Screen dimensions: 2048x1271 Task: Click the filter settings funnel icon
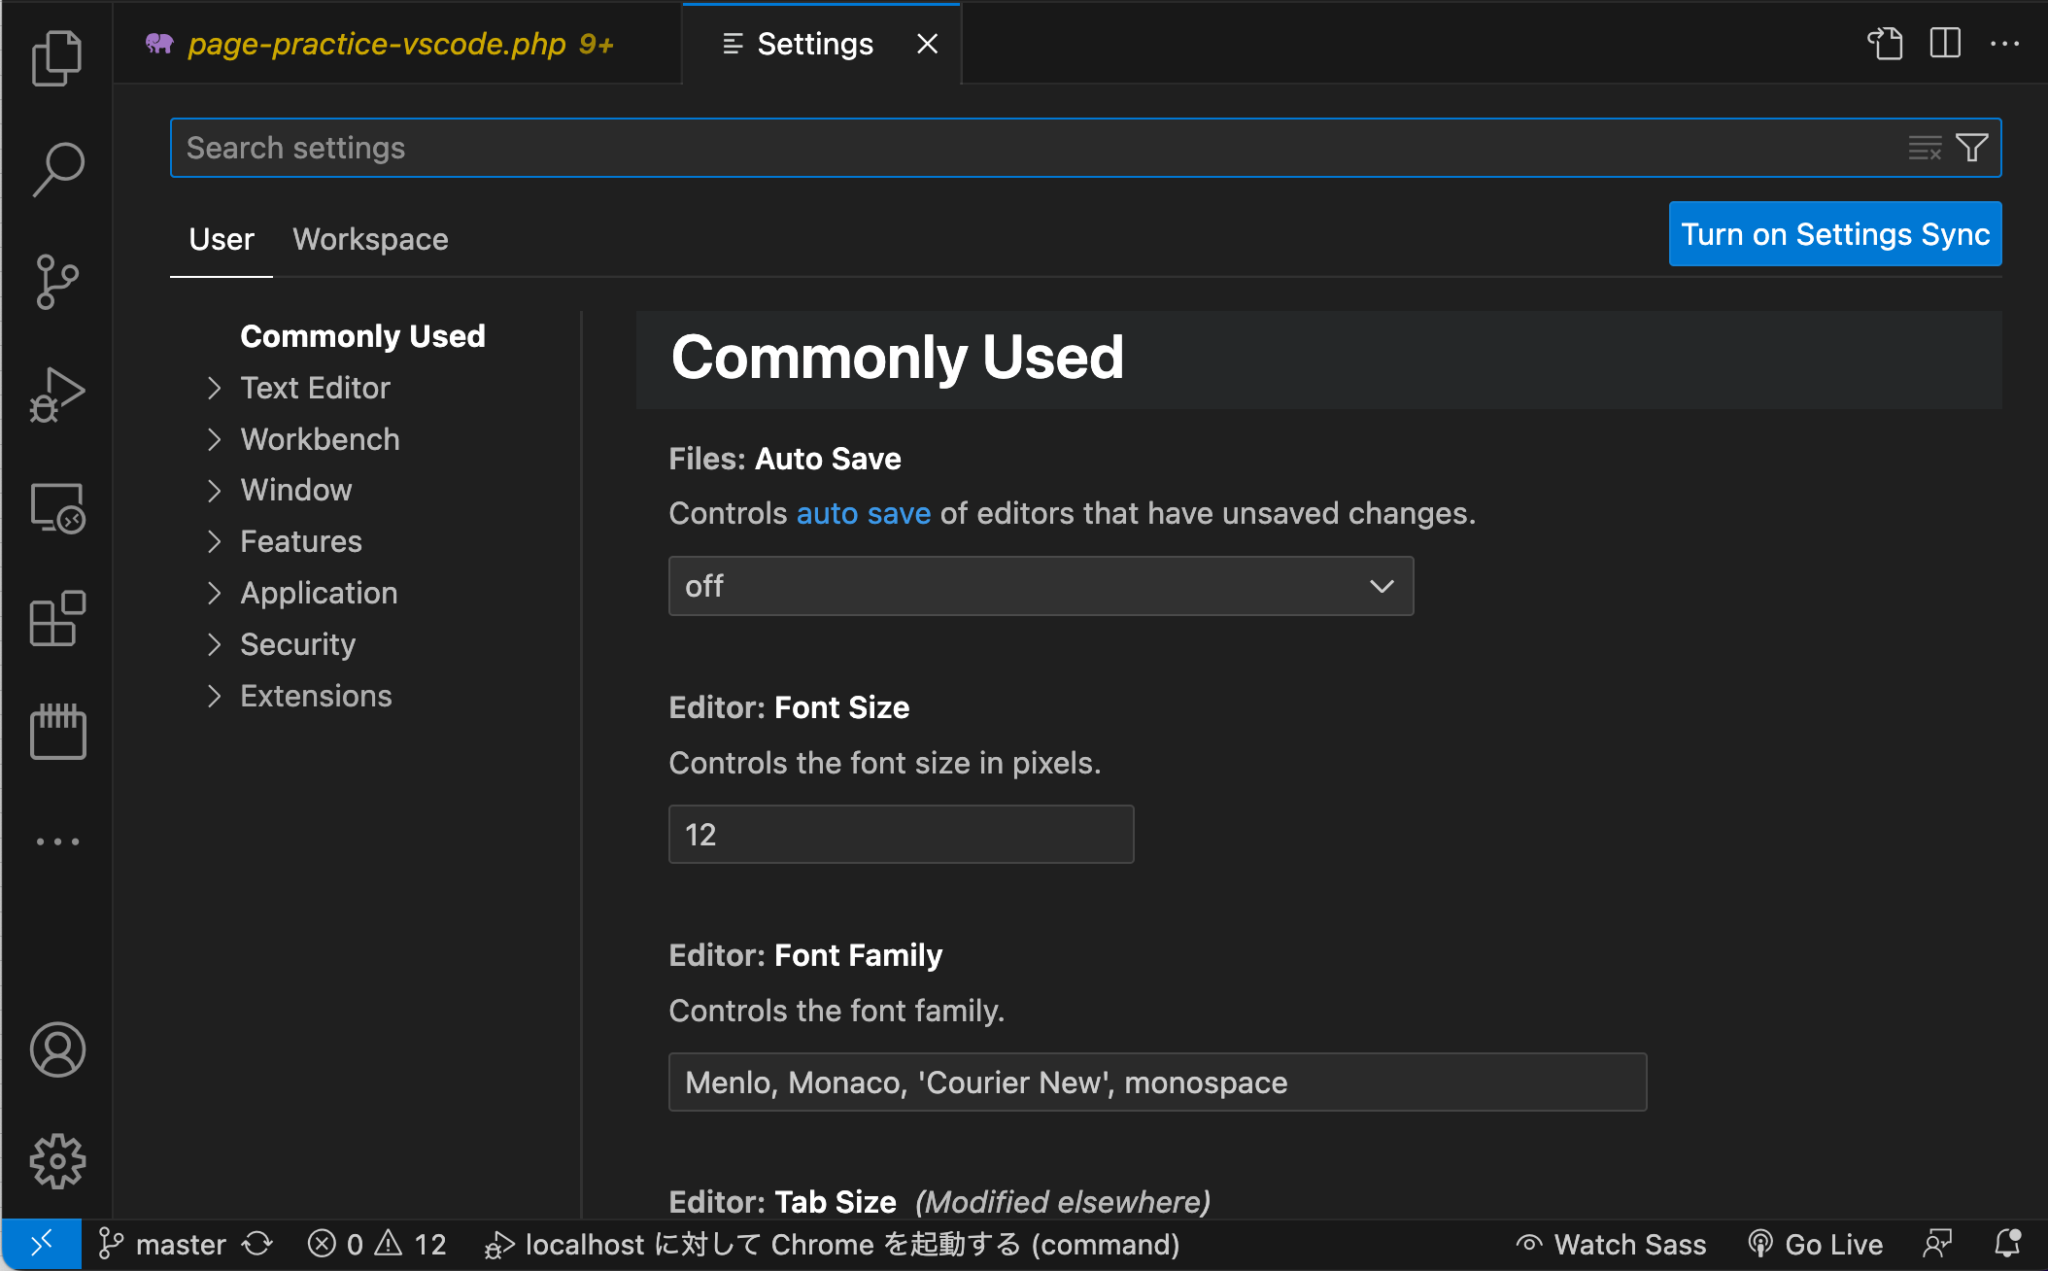(1972, 148)
